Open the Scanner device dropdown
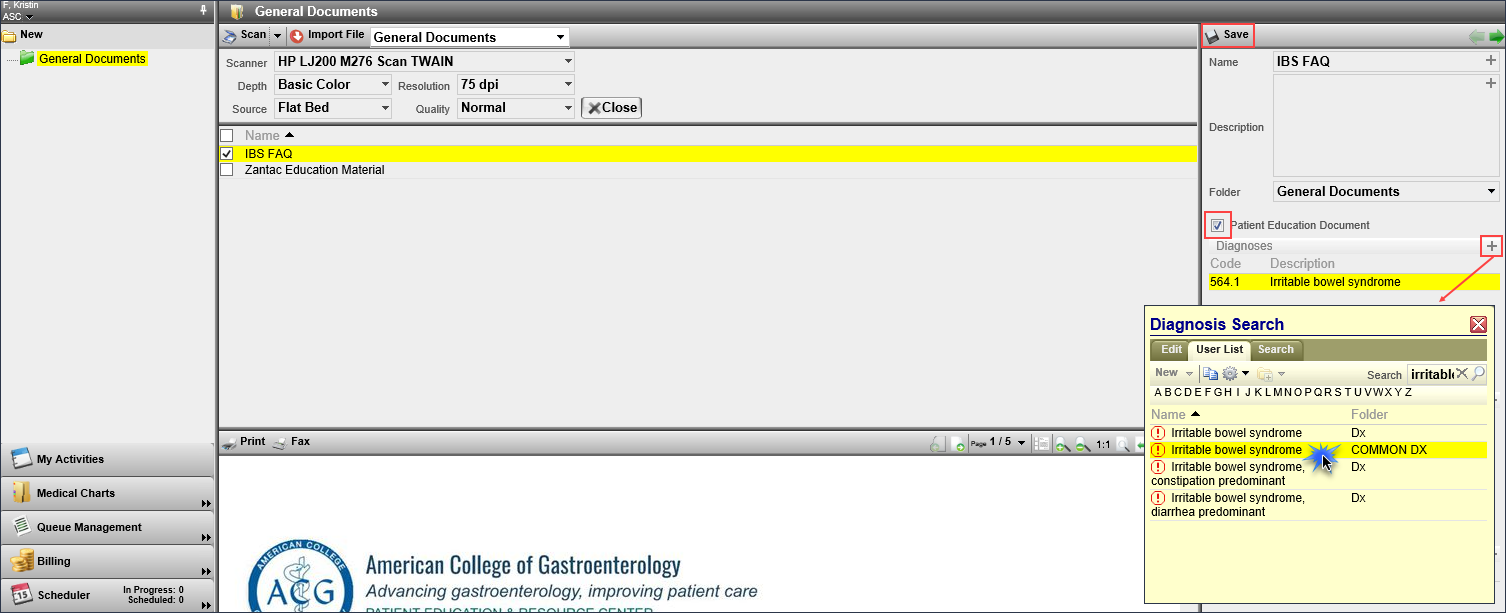 [424, 62]
